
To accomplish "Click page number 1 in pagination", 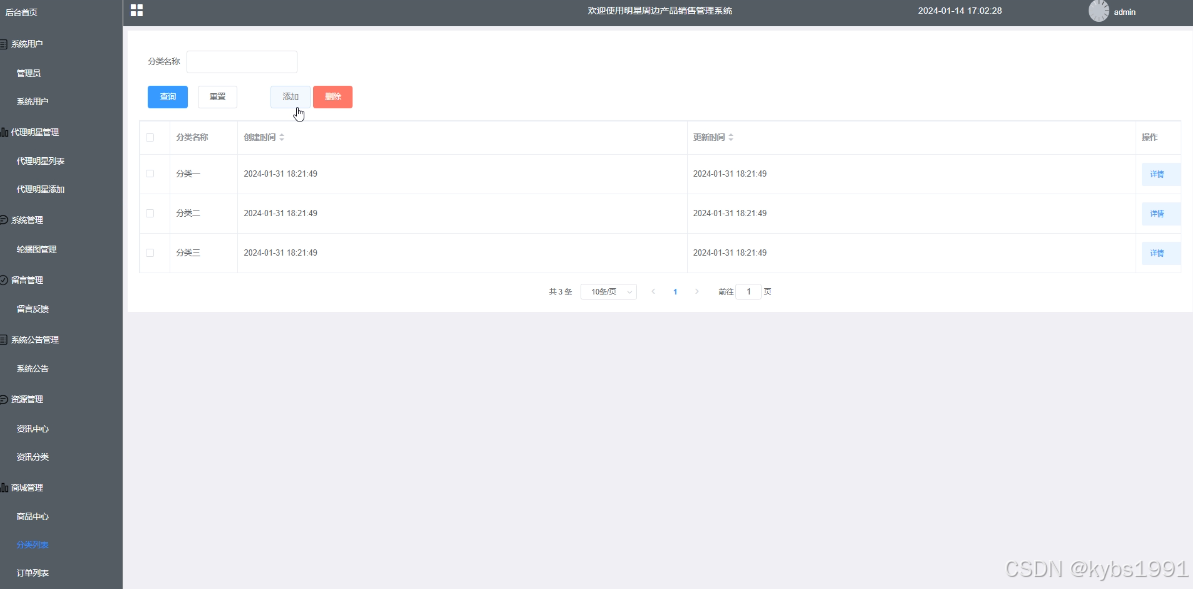I will coord(676,291).
